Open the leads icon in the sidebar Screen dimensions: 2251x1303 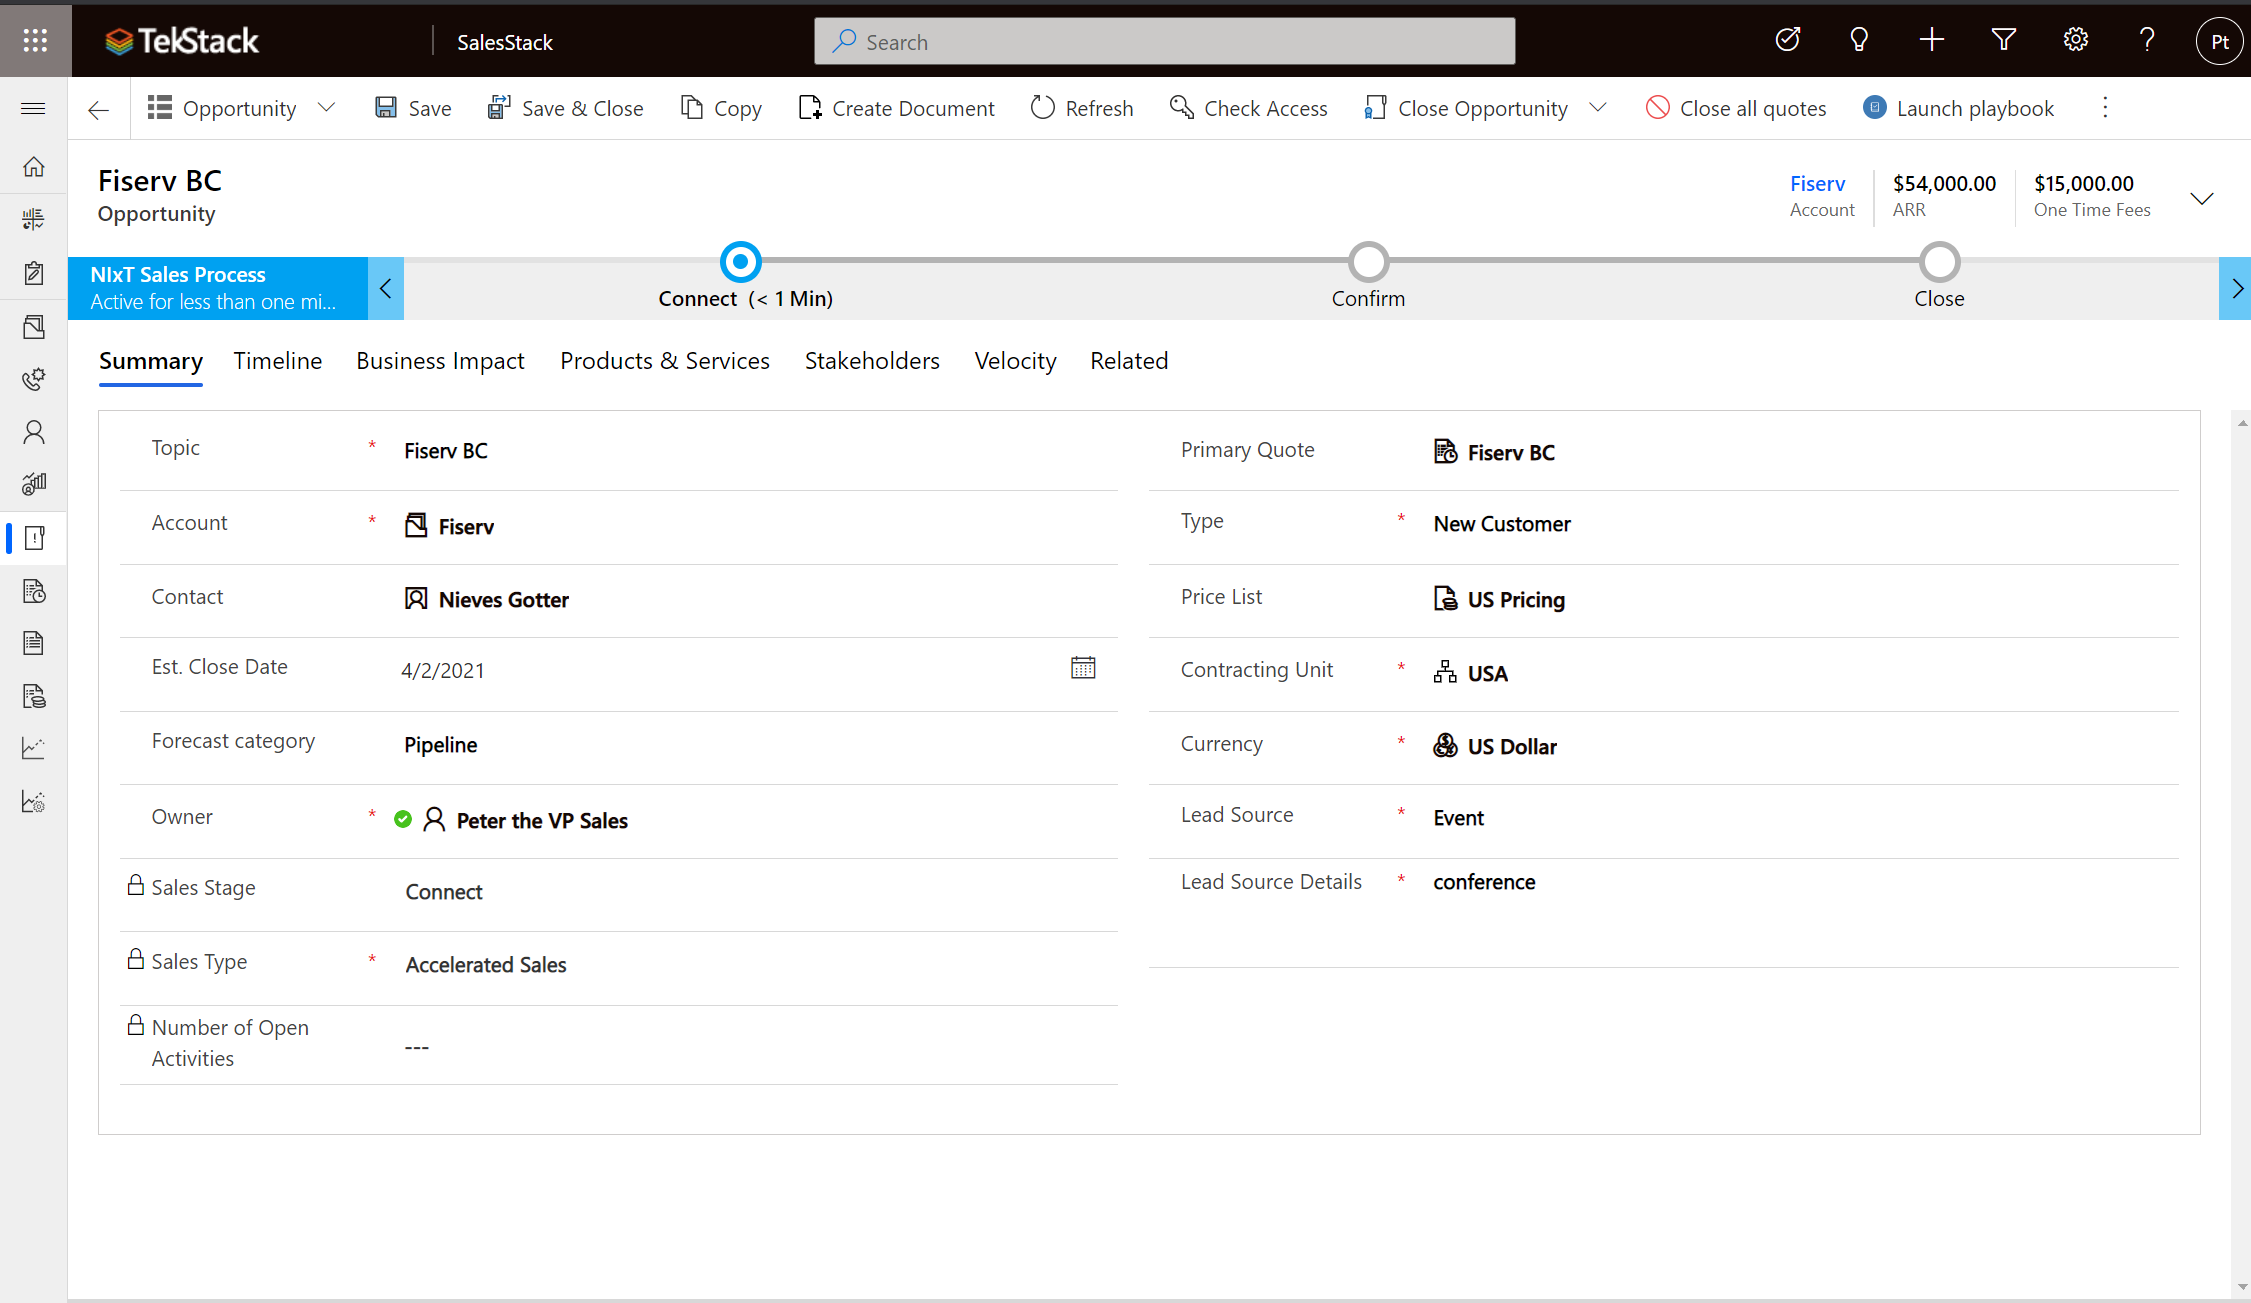pyautogui.click(x=34, y=484)
